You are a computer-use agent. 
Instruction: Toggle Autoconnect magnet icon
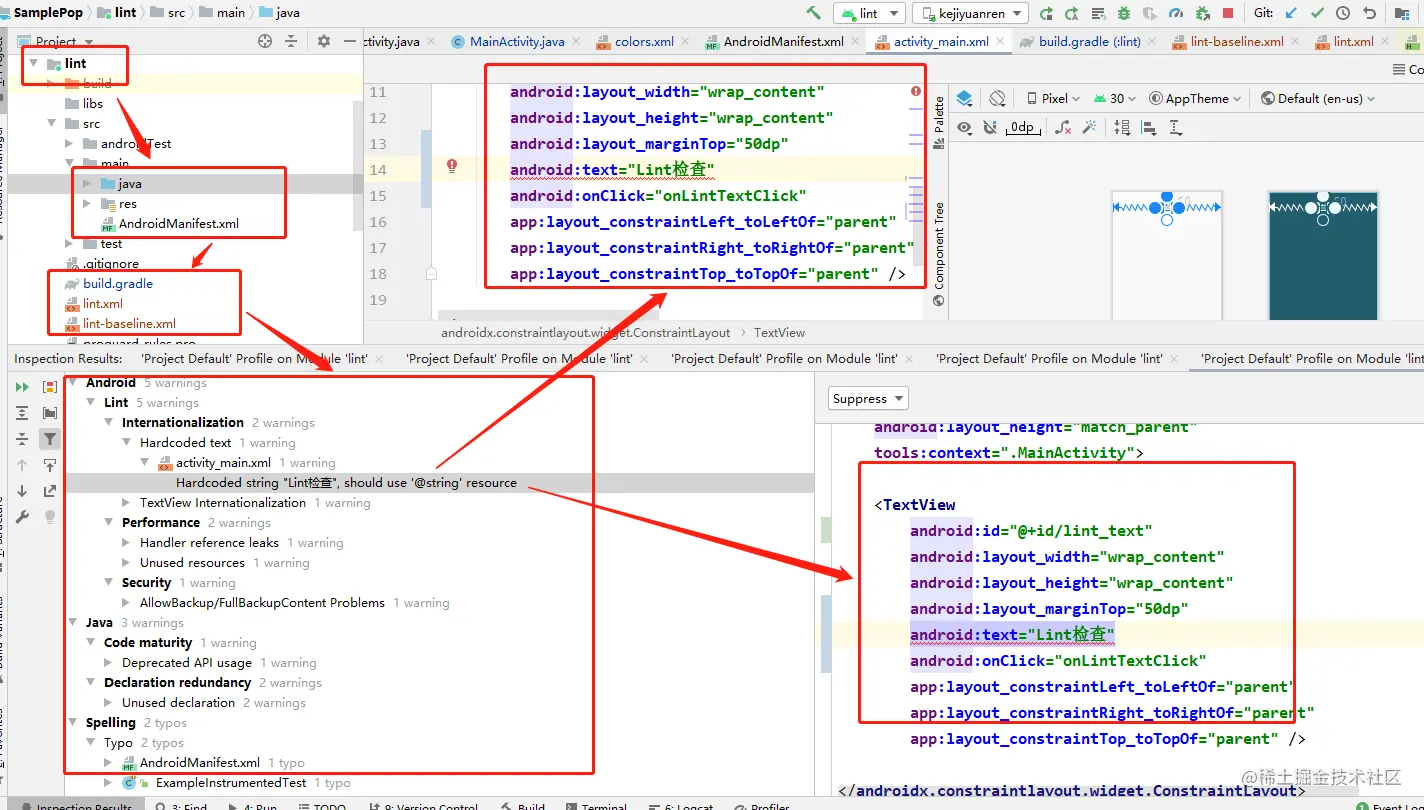(990, 127)
